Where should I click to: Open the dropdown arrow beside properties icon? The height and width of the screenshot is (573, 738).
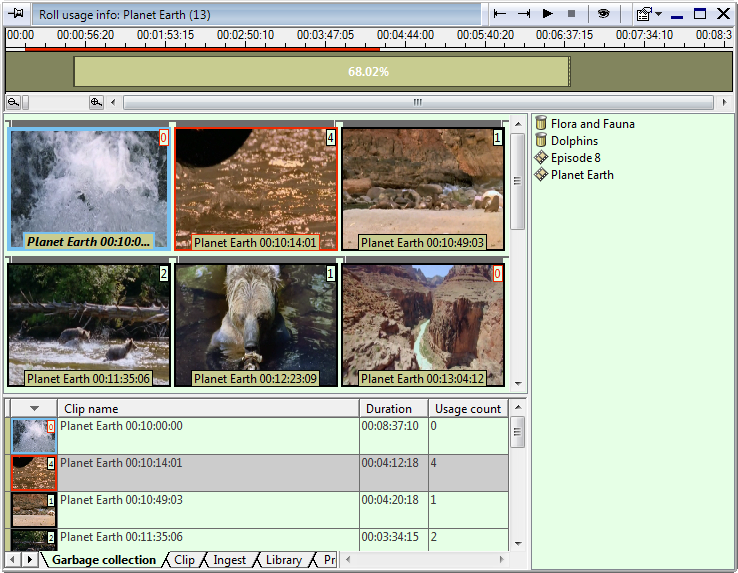pos(658,14)
